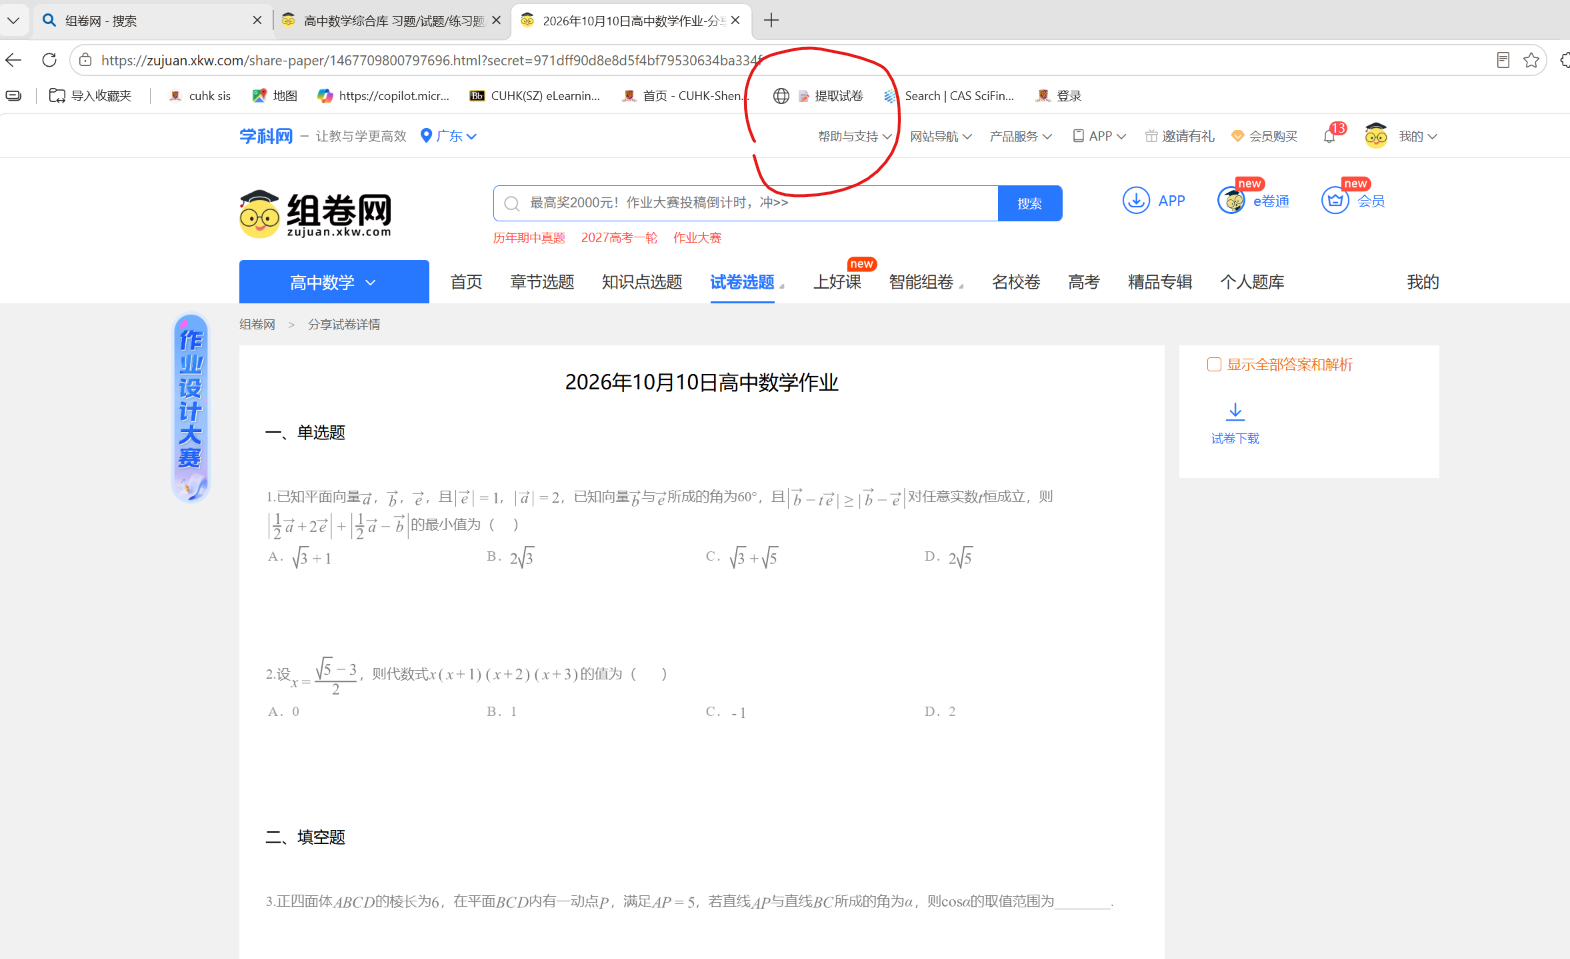Expand the 网站导航 menu

point(941,136)
